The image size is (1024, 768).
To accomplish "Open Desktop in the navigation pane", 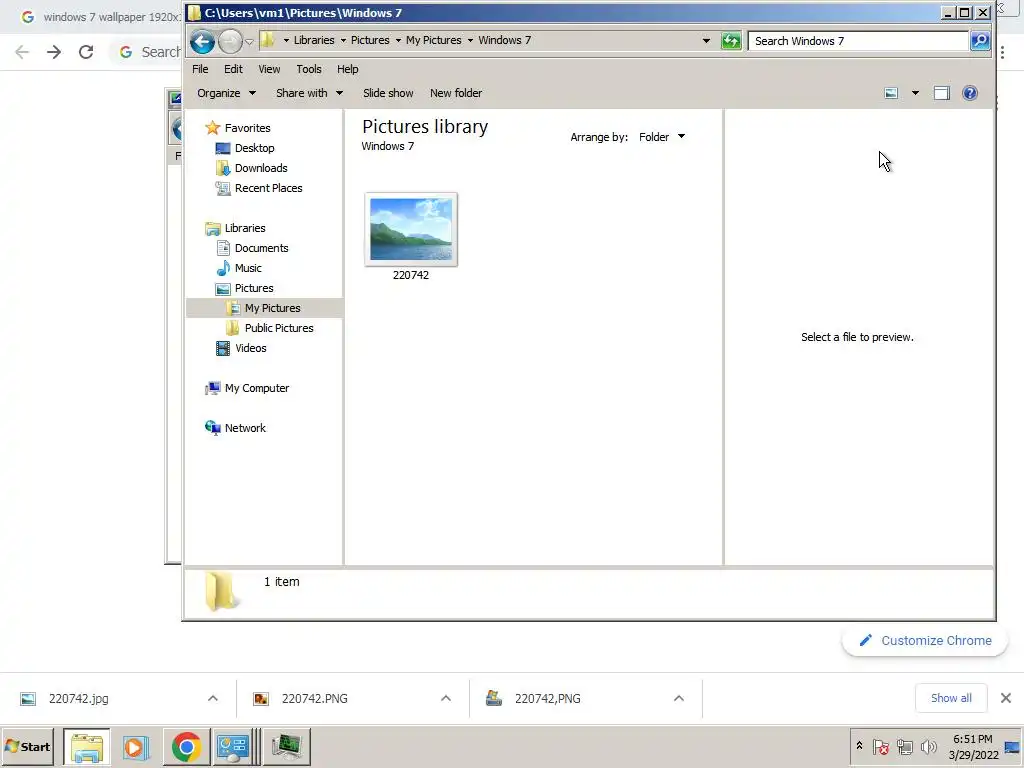I will [254, 148].
